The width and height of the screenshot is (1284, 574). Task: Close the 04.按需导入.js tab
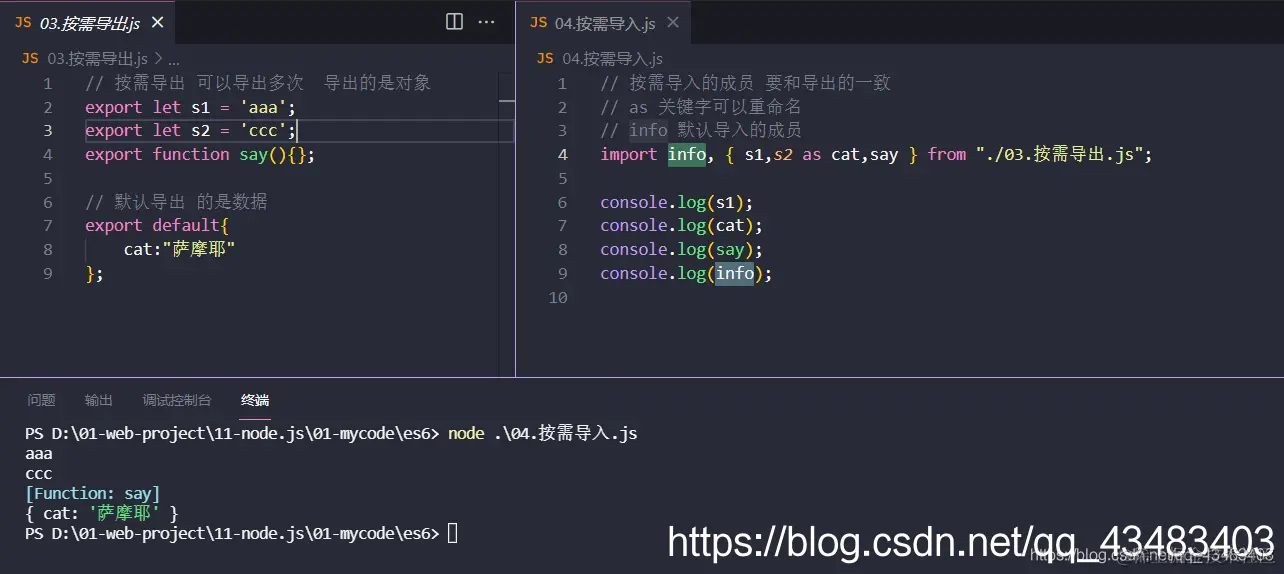[x=673, y=22]
